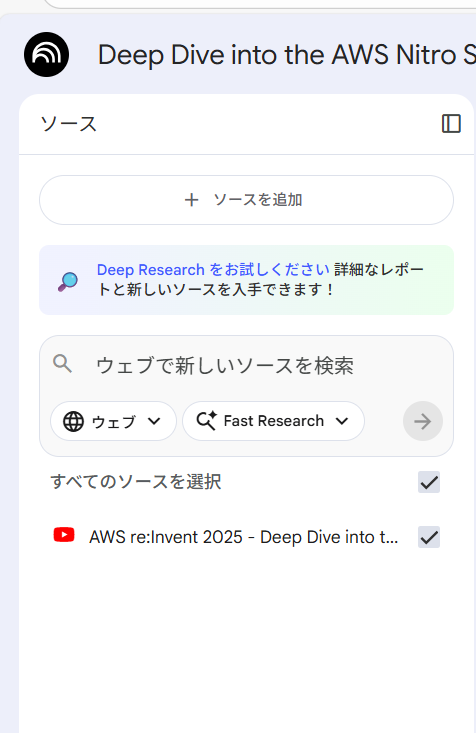
Task: Collapse the sources panel with sidebar icon
Action: pyautogui.click(x=451, y=124)
